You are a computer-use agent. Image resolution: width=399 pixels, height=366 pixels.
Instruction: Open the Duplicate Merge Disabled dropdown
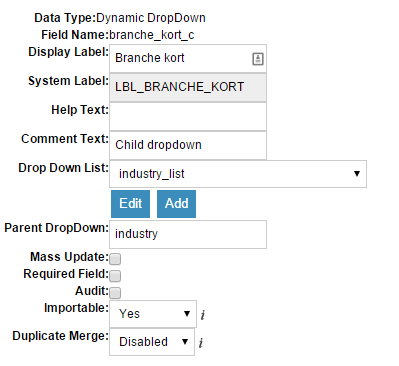tap(152, 342)
